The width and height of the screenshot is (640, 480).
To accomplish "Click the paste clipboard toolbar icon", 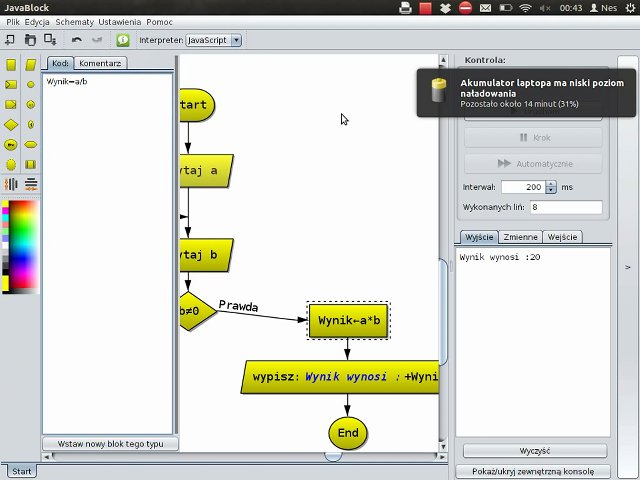I will click(30, 40).
